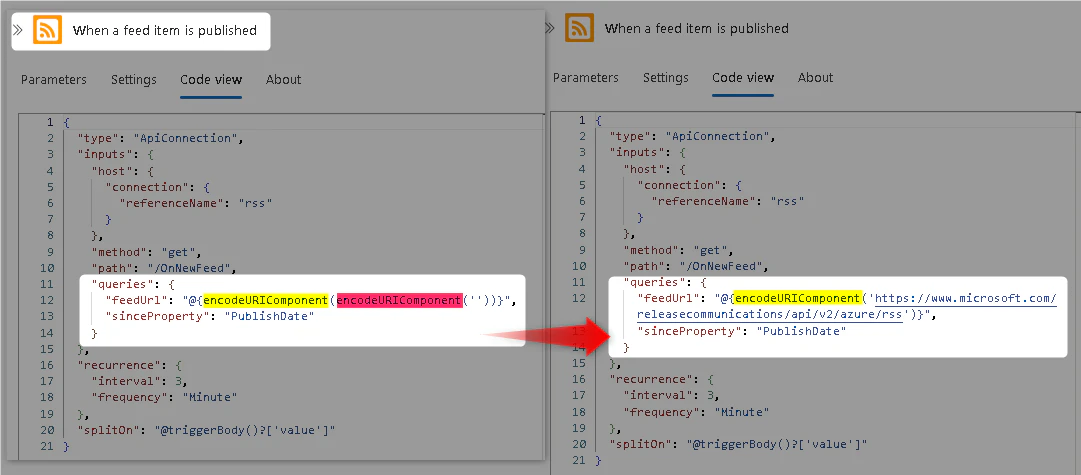Image resolution: width=1081 pixels, height=475 pixels.
Task: Select the Code view tab in the left panel
Action: (x=211, y=79)
